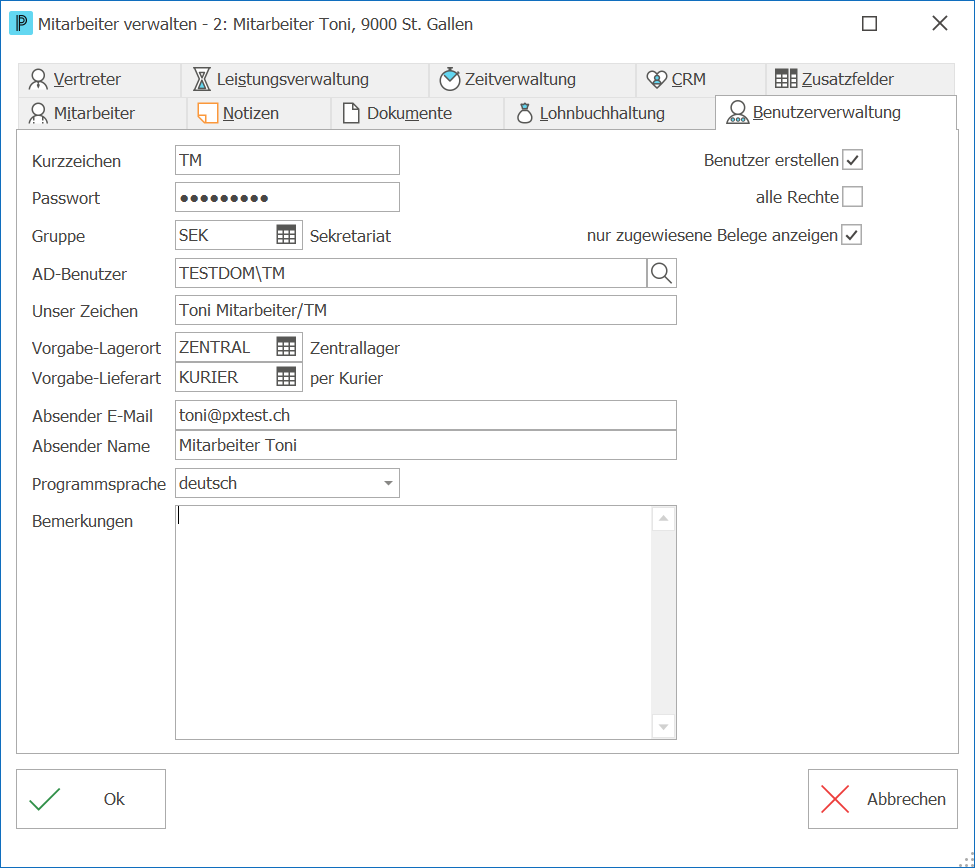The width and height of the screenshot is (975, 868).
Task: Click into the Kurzzeichen field
Action: [287, 160]
